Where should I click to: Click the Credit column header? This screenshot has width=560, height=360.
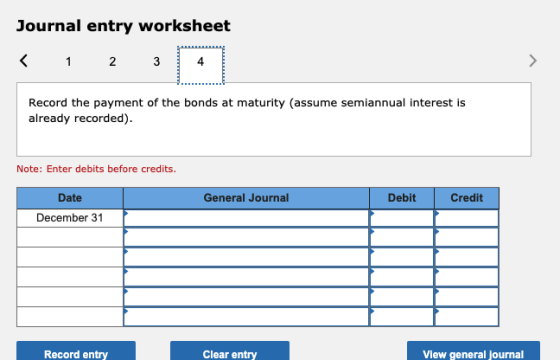pos(466,198)
